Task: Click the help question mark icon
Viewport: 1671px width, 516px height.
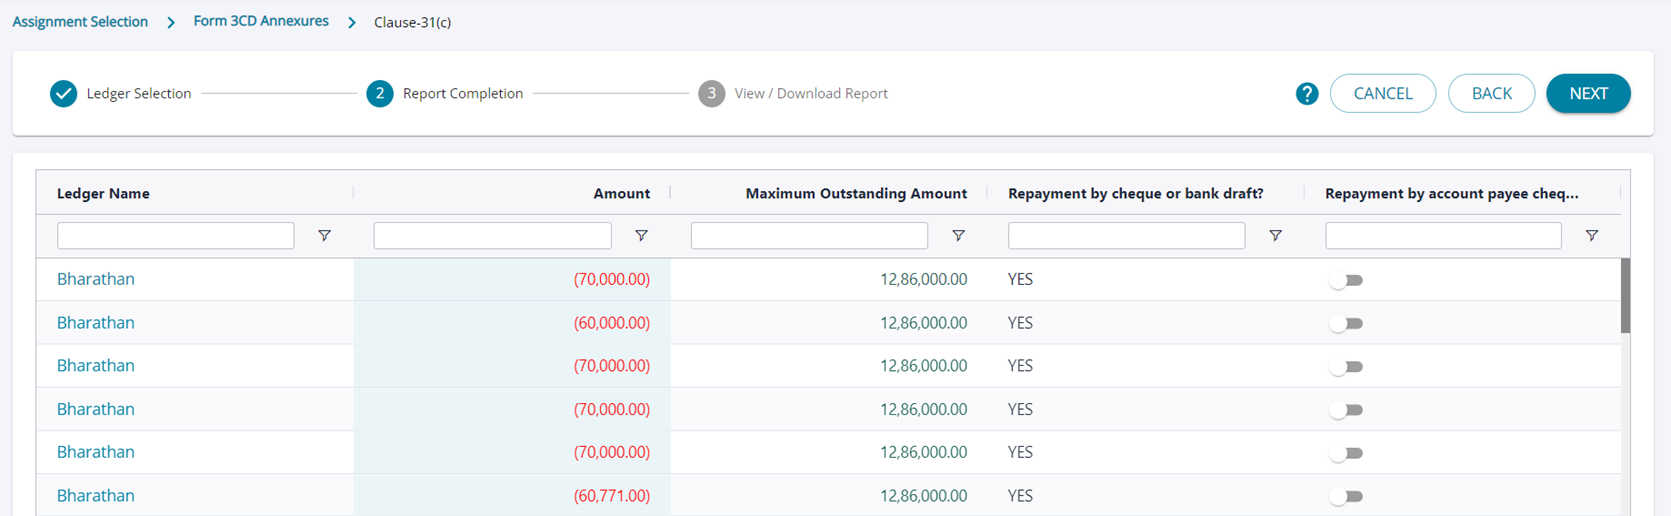Action: click(x=1306, y=94)
